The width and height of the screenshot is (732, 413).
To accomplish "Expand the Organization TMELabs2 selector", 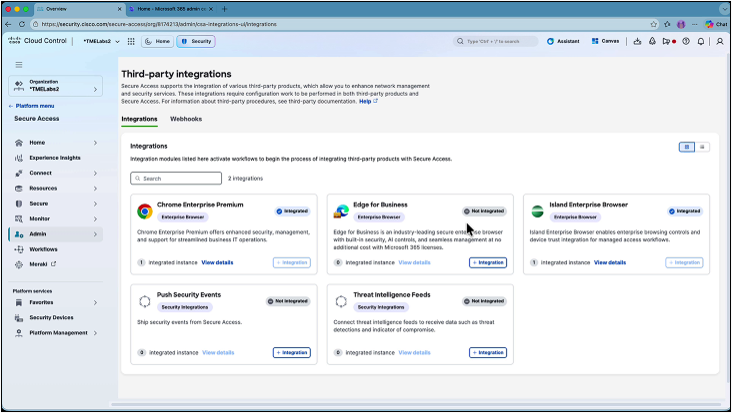I will click(56, 86).
